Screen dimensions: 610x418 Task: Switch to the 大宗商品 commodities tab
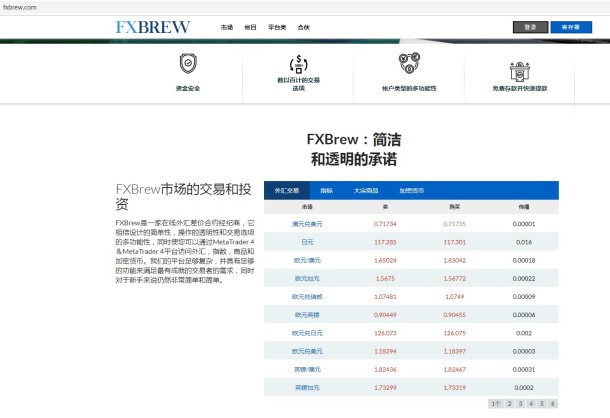pyautogui.click(x=366, y=190)
